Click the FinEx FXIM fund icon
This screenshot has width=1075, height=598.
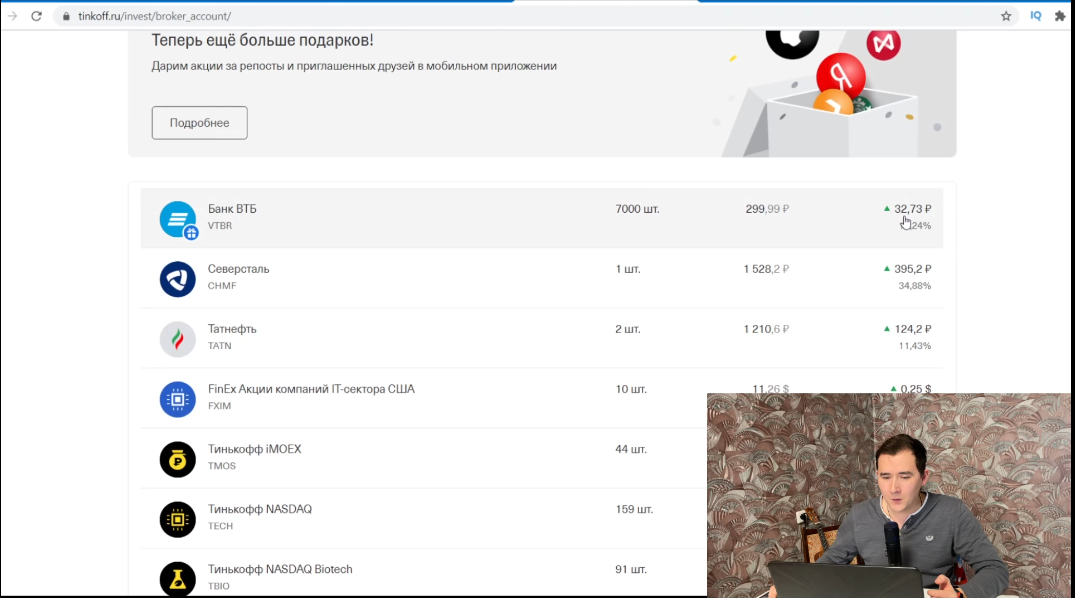click(178, 399)
